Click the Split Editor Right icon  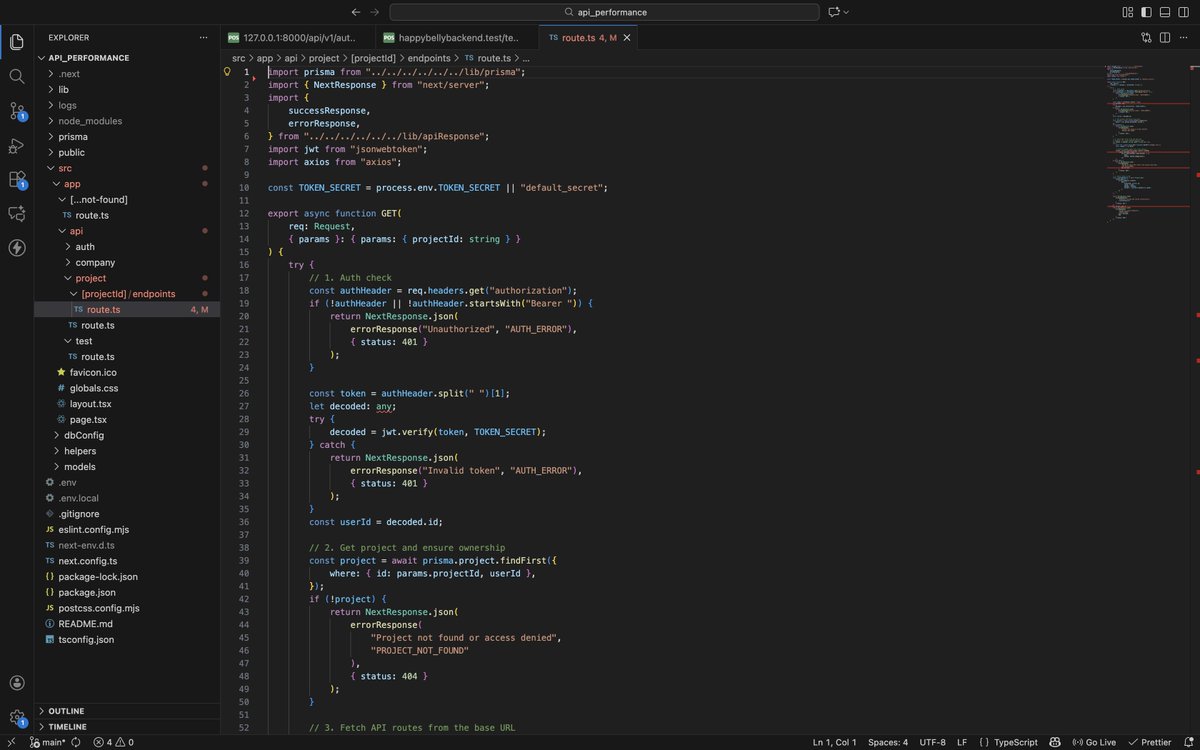point(1164,36)
